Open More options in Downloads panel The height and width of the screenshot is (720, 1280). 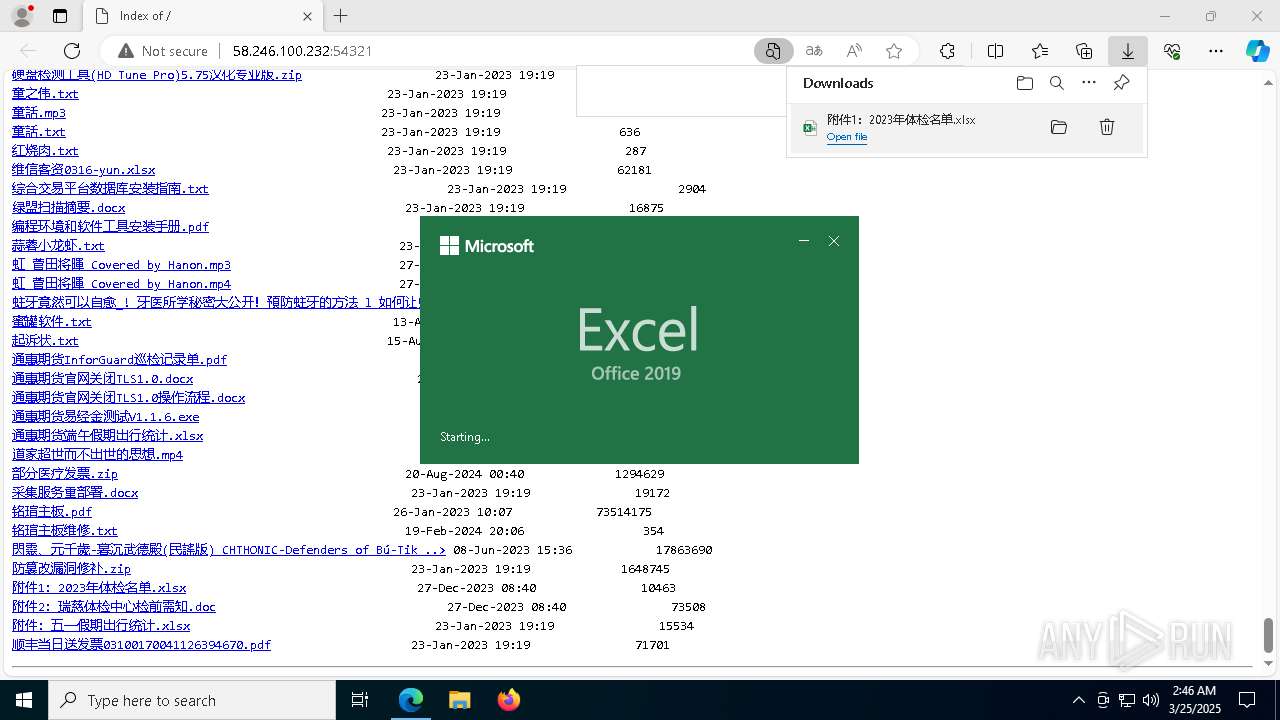1089,83
